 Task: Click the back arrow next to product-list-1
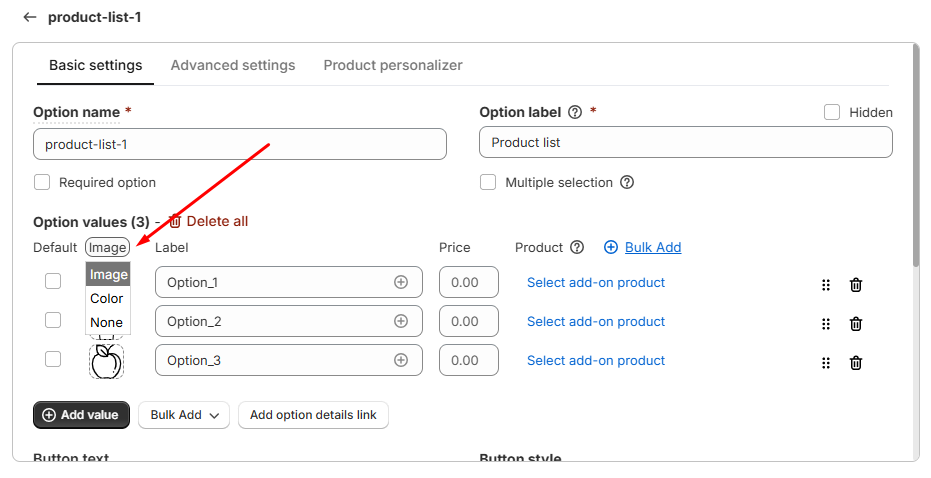30,17
